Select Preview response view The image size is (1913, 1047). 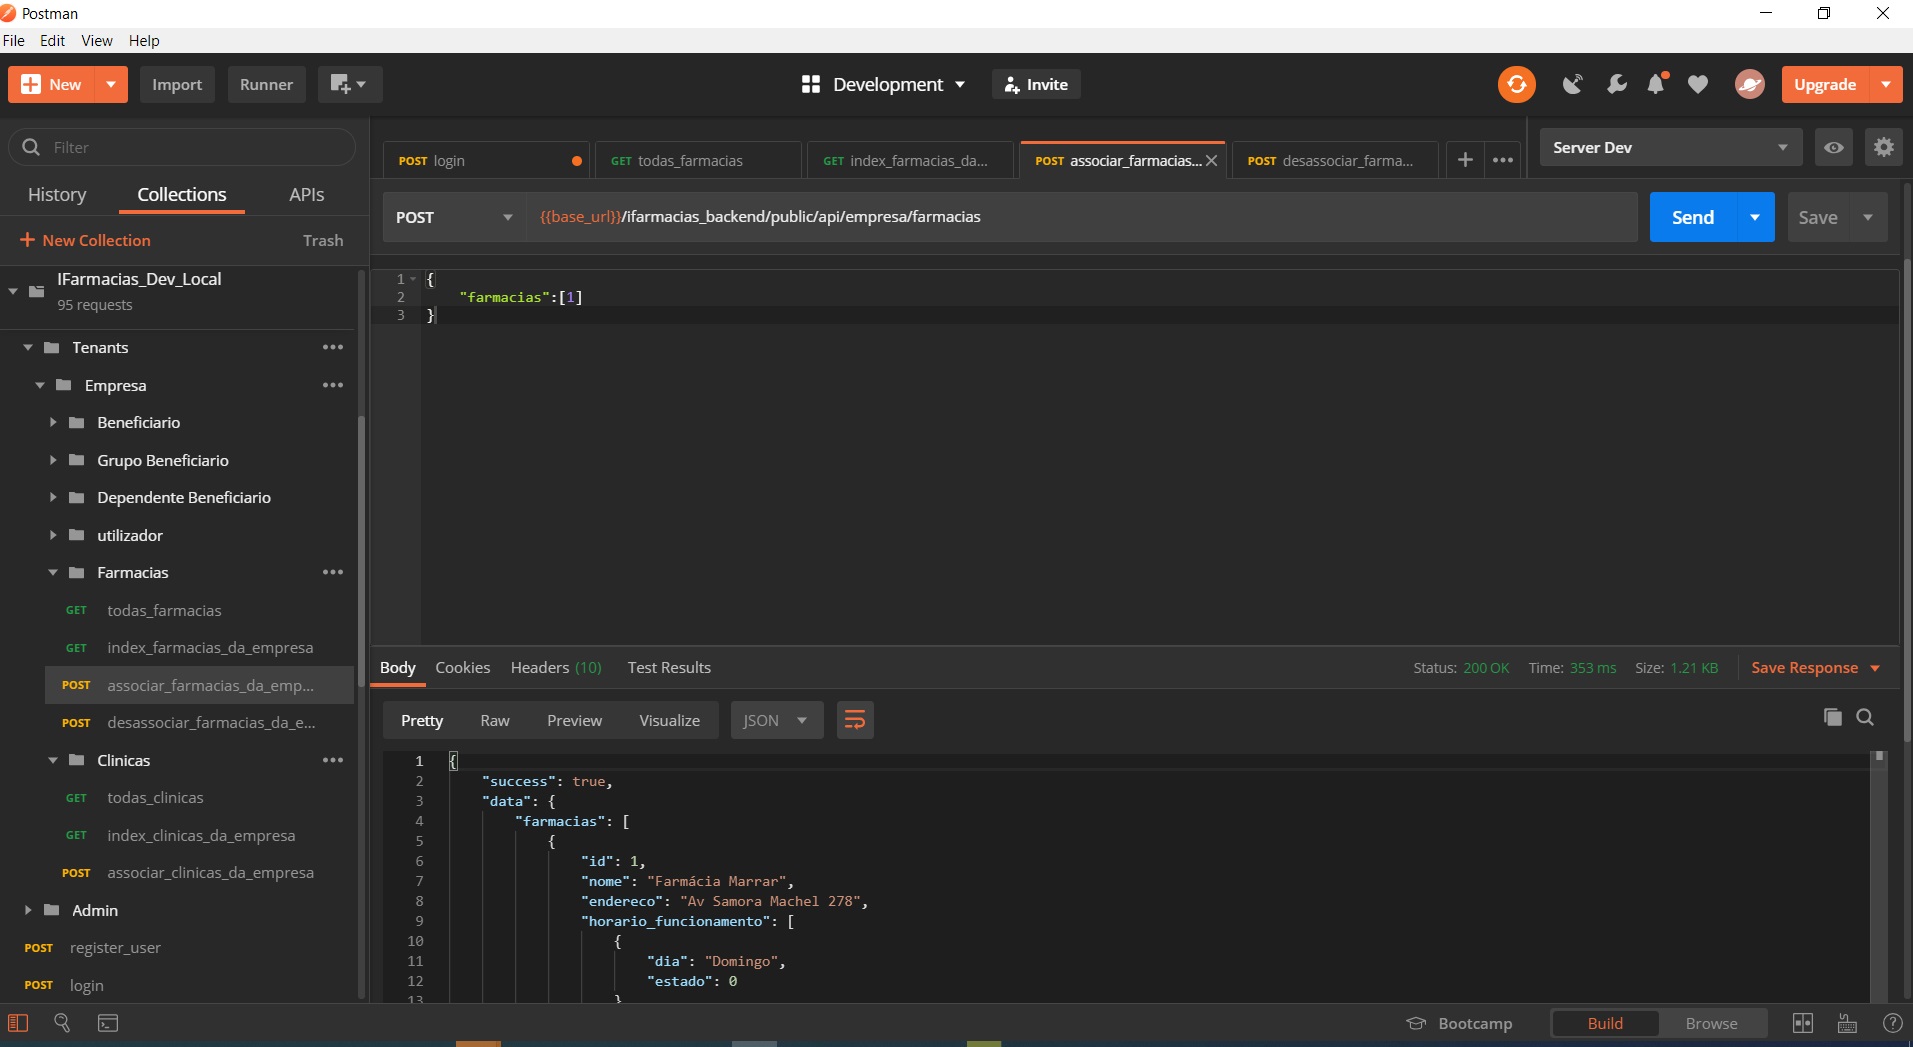click(x=574, y=720)
